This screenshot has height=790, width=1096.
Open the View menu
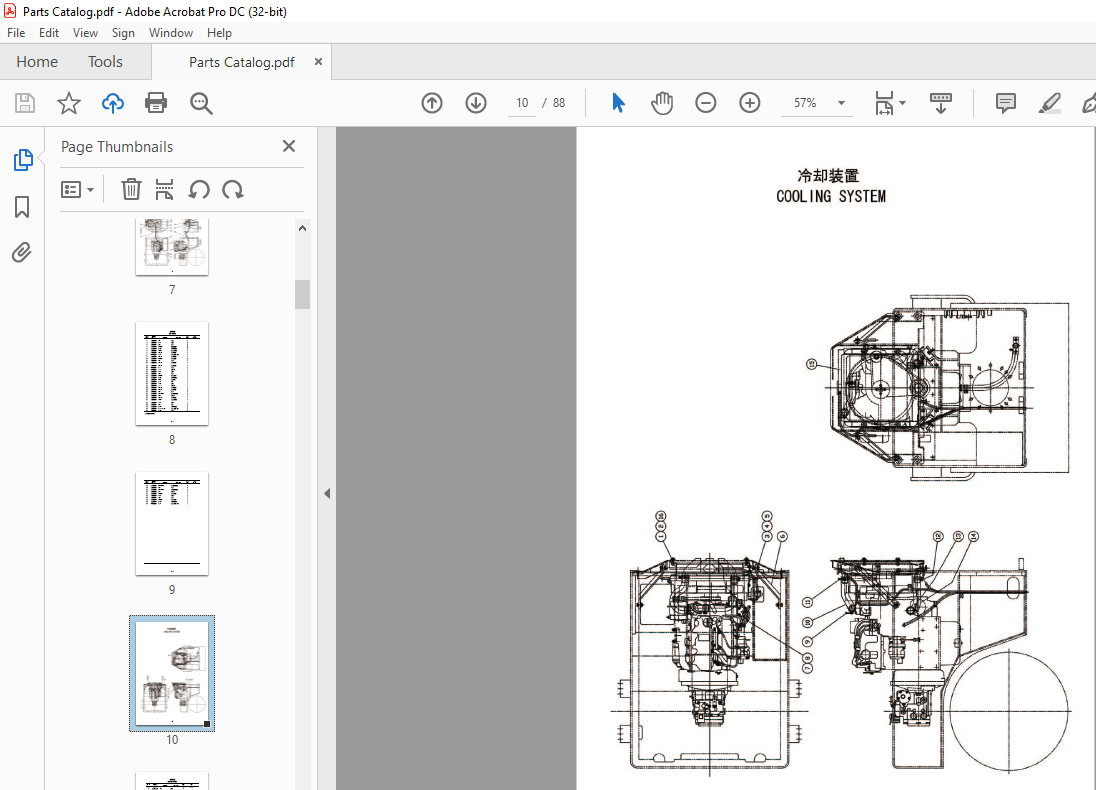[85, 33]
